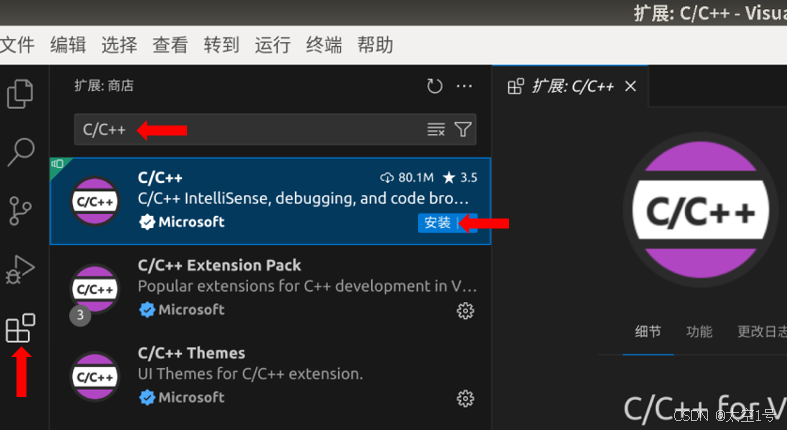This screenshot has width=787, height=430.
Task: Clear extensions search results
Action: [x=436, y=129]
